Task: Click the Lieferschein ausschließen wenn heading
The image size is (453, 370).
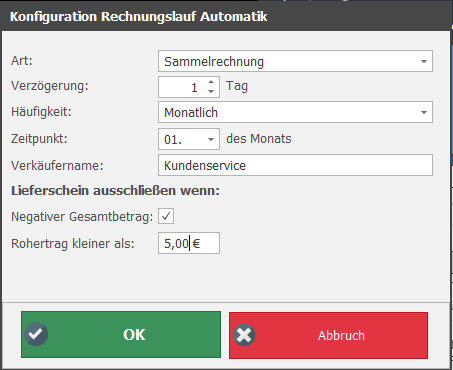Action: point(115,191)
